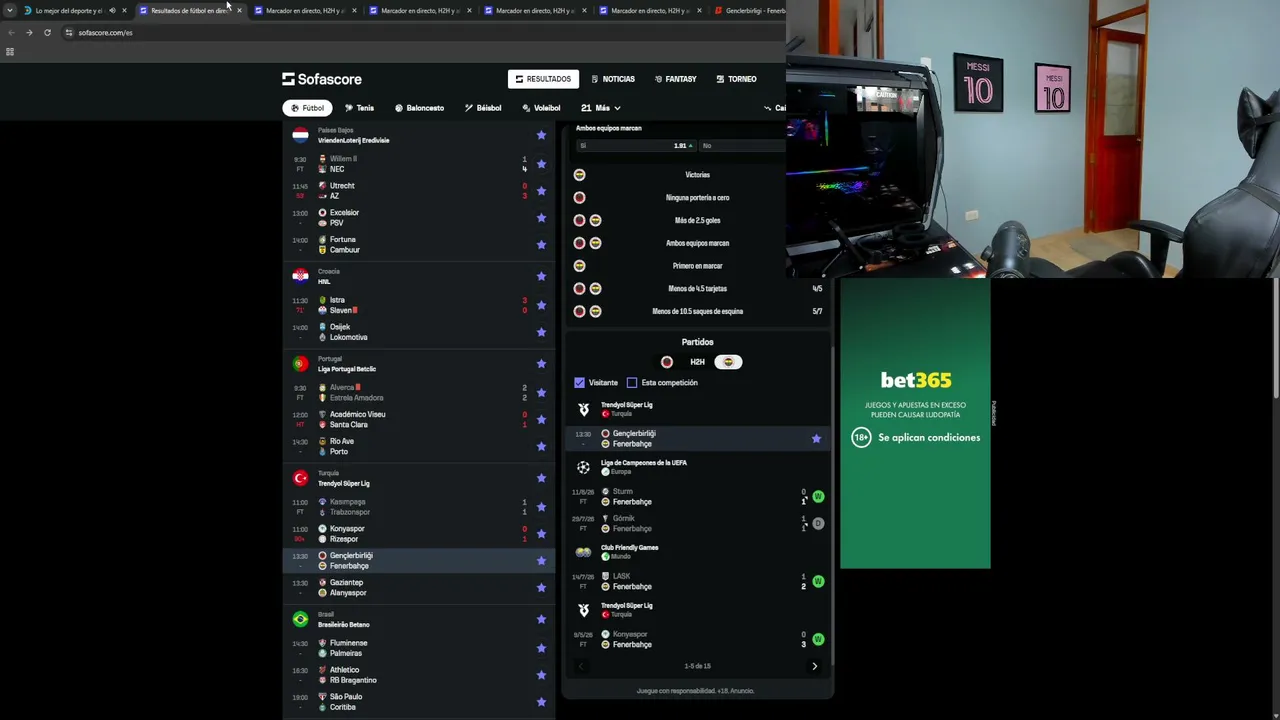Go back in browser history
The height and width of the screenshot is (720, 1280).
[x=11, y=32]
